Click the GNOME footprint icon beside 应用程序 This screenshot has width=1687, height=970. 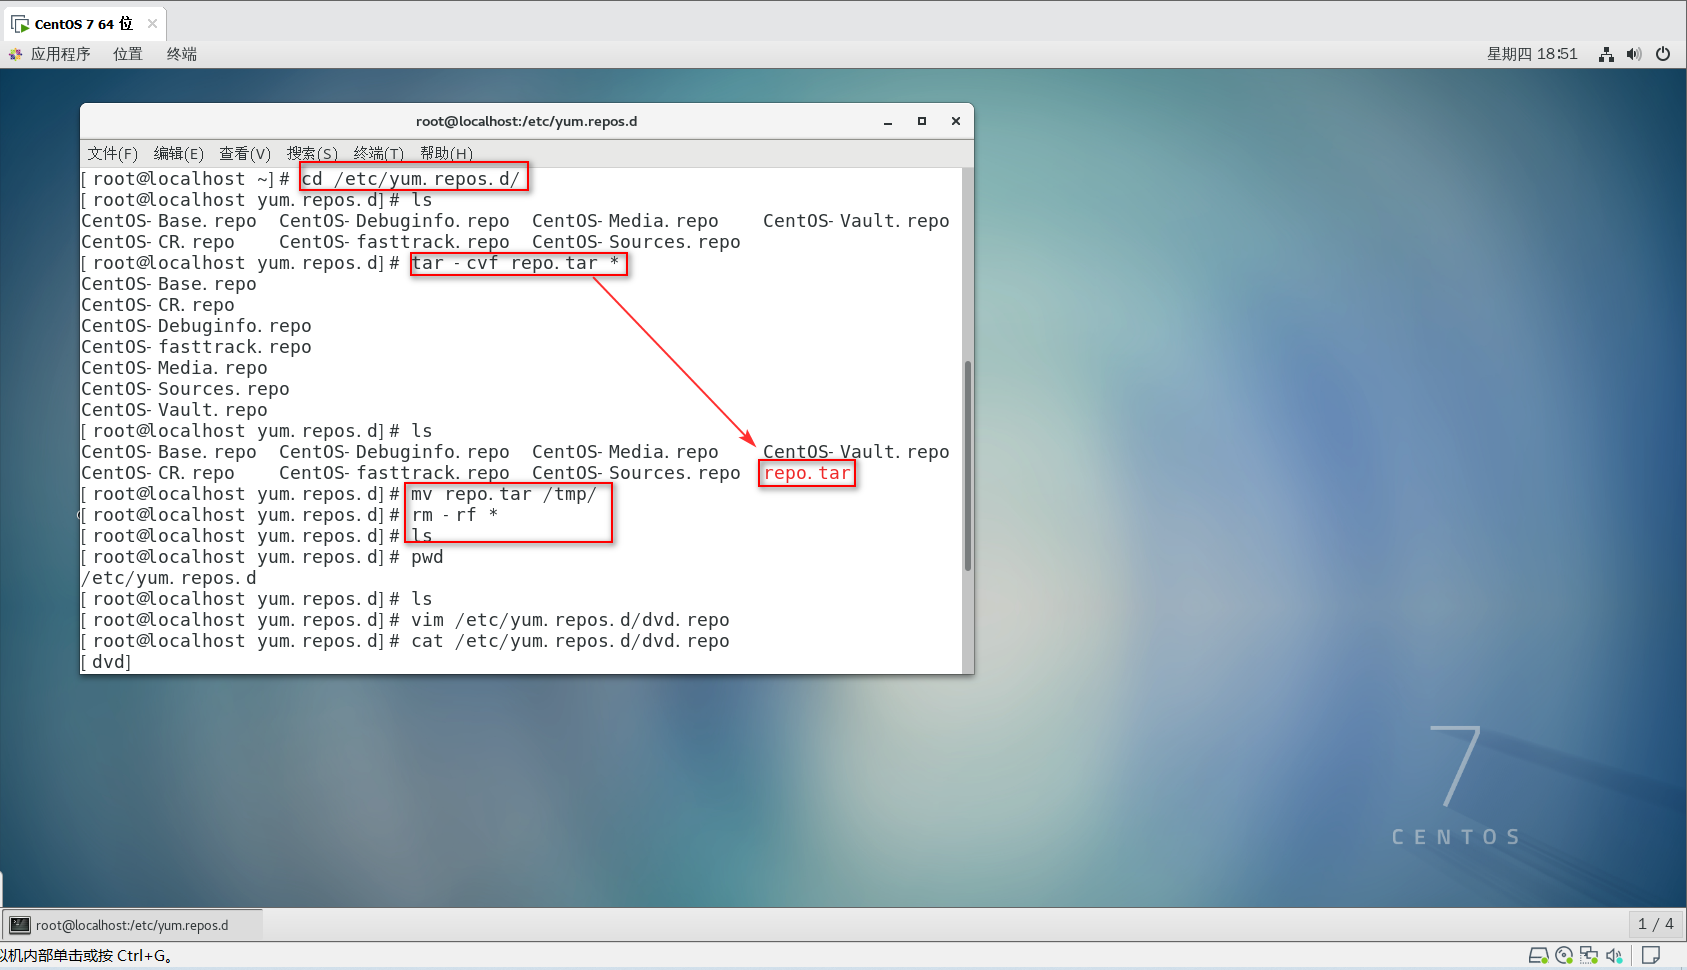pyautogui.click(x=14, y=54)
